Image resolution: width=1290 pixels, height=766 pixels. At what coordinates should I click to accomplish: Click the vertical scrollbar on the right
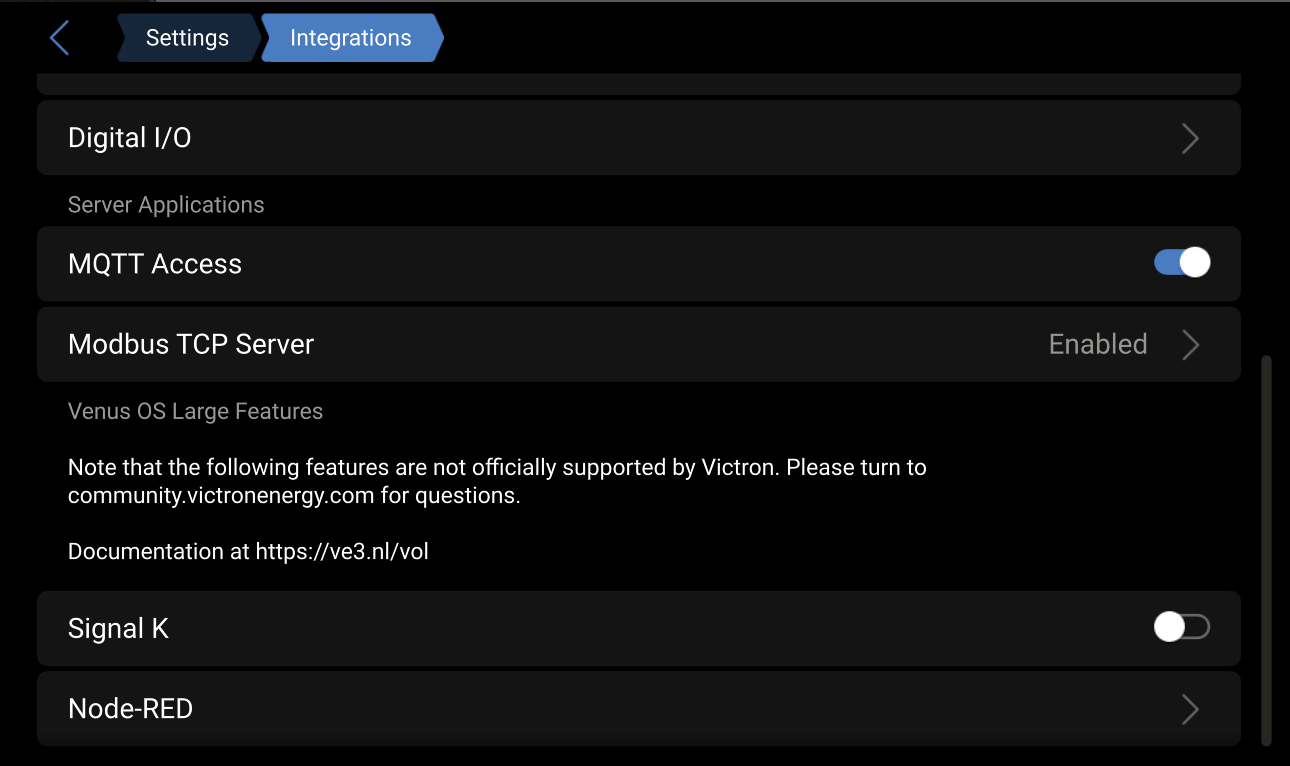pos(1267,548)
